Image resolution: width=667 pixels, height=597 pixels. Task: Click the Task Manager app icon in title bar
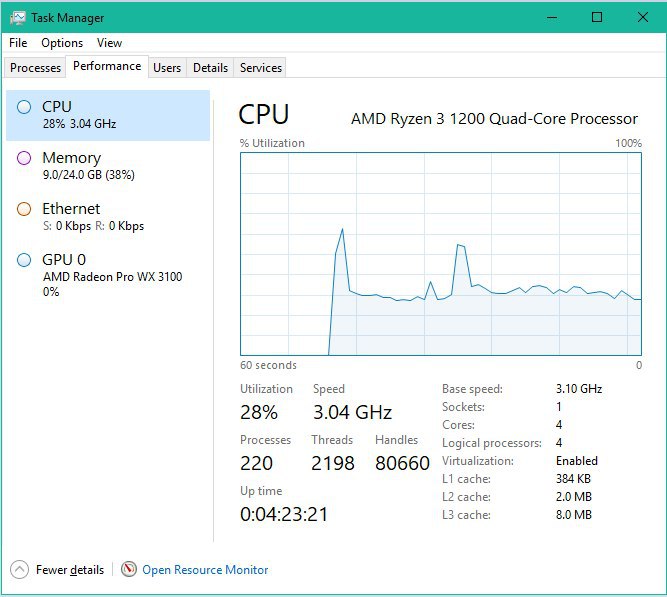point(18,17)
